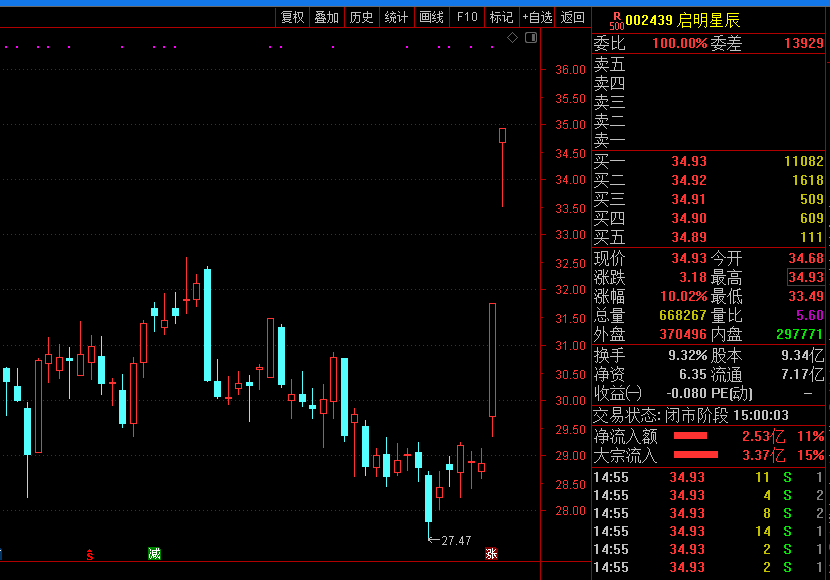Select the 卖五 ask row label
The width and height of the screenshot is (830, 580).
609,65
